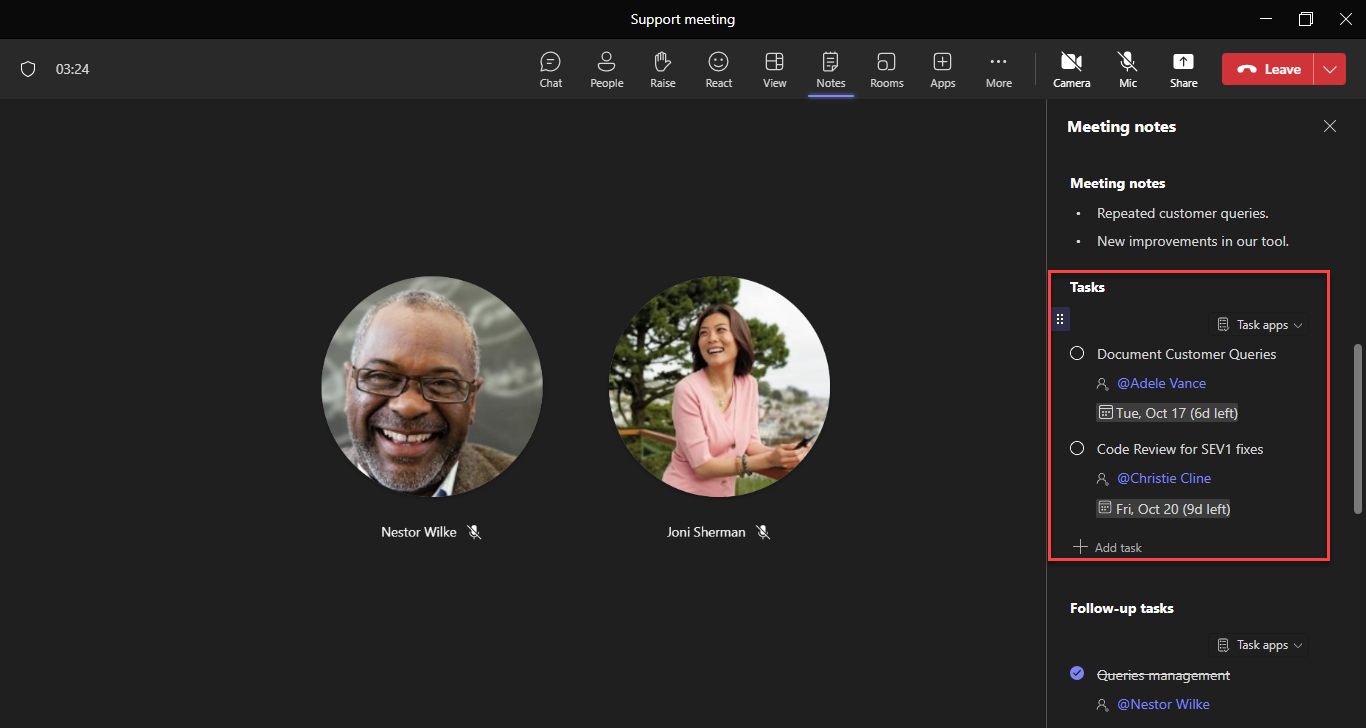Open the @Adele Vance mention

1161,383
